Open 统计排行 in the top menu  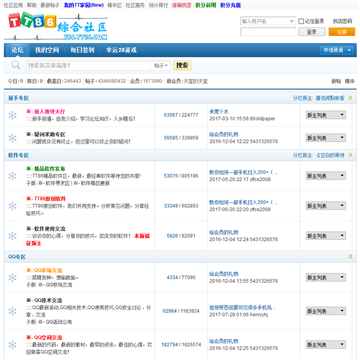click(158, 5)
